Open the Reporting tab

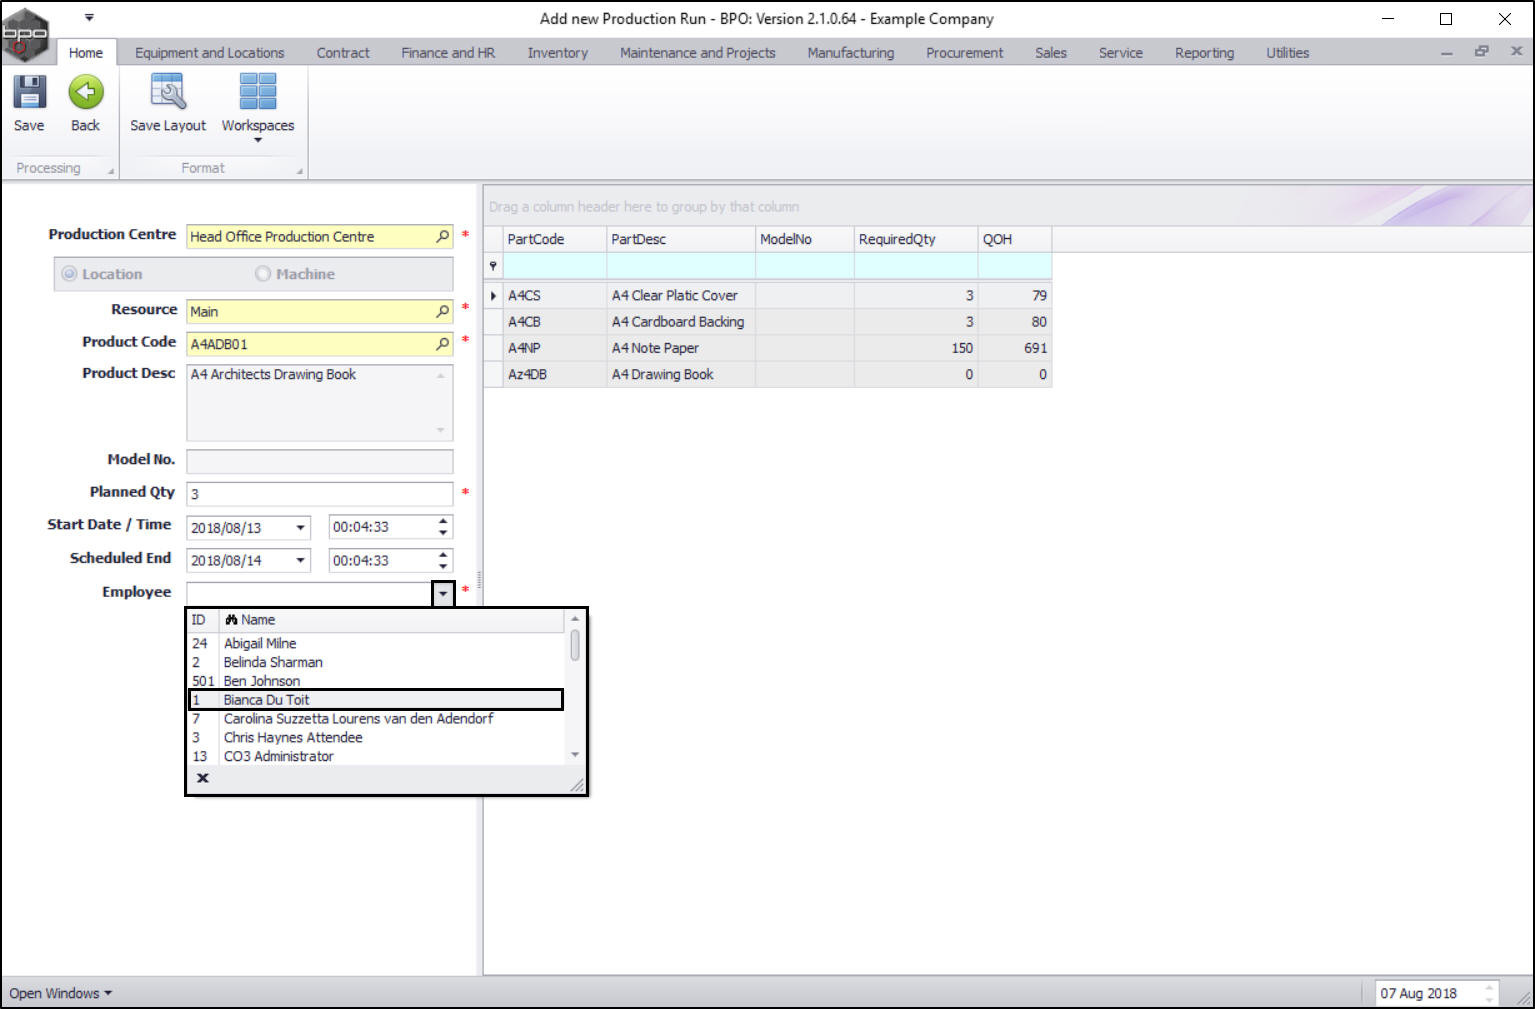point(1205,53)
